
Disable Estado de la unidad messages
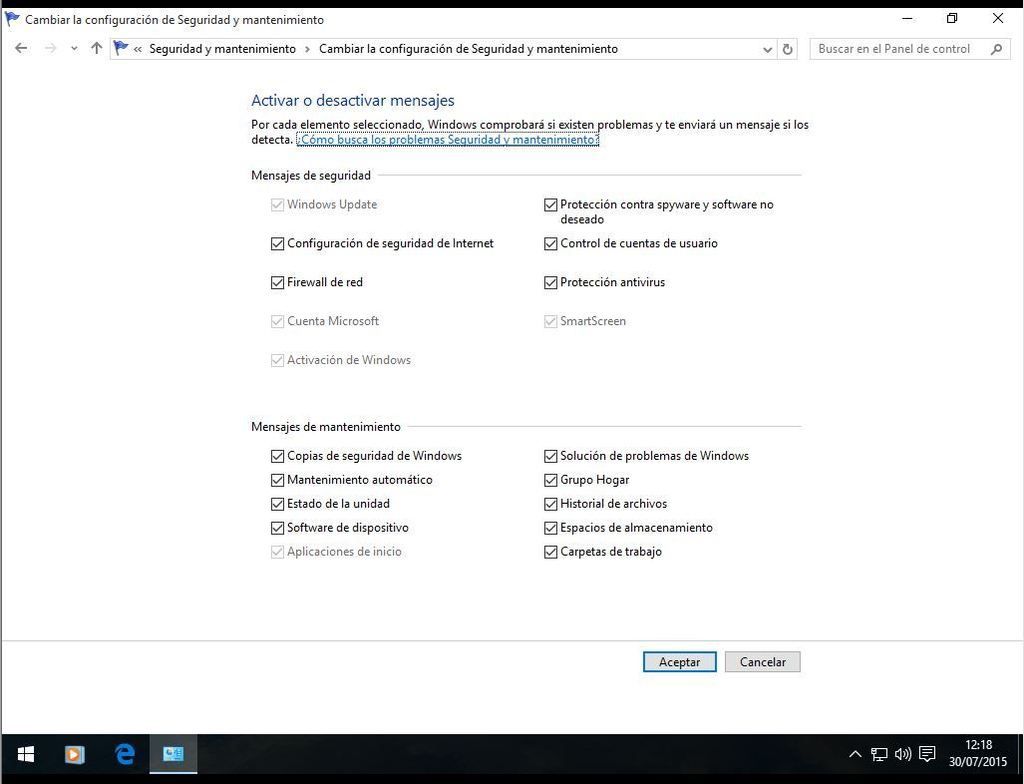(277, 504)
